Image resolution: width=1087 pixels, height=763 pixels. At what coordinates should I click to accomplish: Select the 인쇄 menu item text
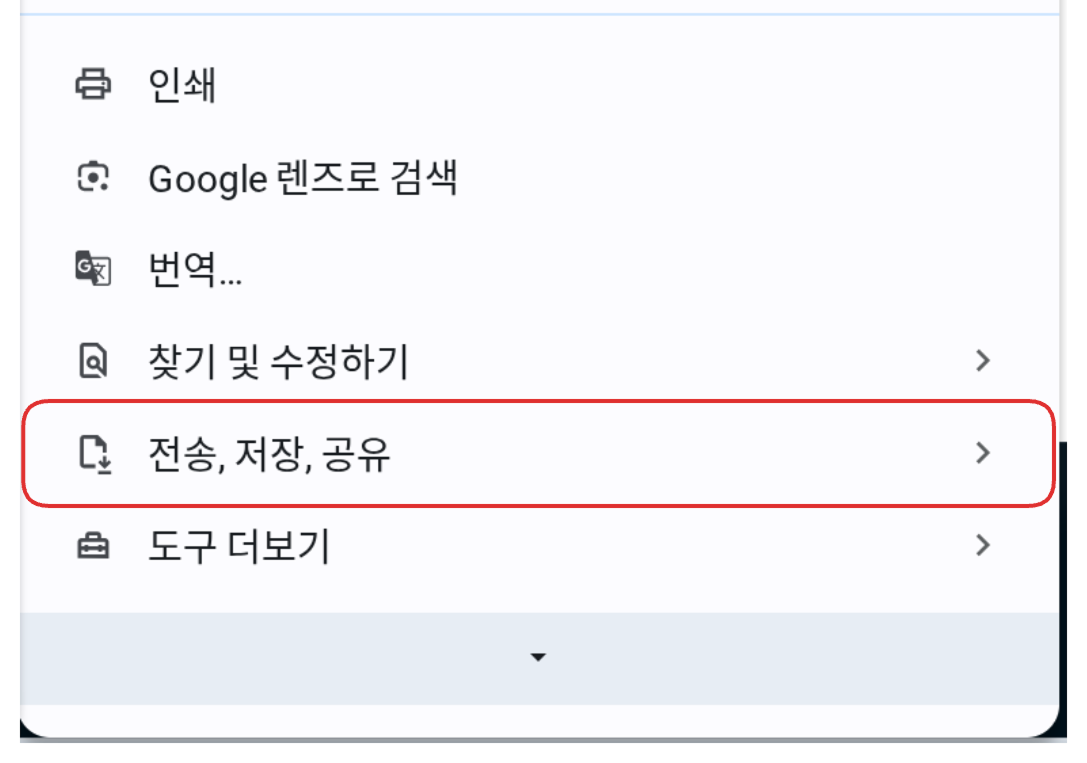[182, 85]
